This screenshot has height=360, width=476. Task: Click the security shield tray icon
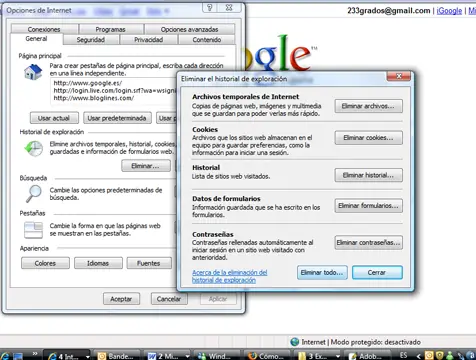(x=440, y=356)
